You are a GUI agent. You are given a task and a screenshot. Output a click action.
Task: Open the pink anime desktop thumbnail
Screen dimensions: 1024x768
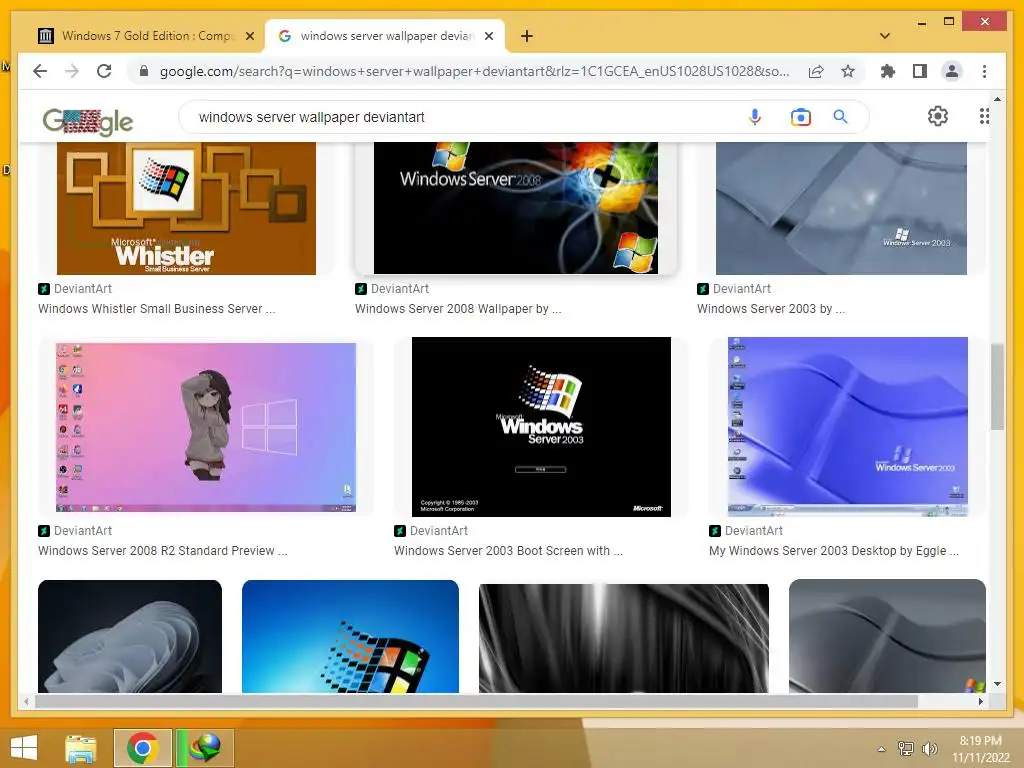tap(206, 426)
